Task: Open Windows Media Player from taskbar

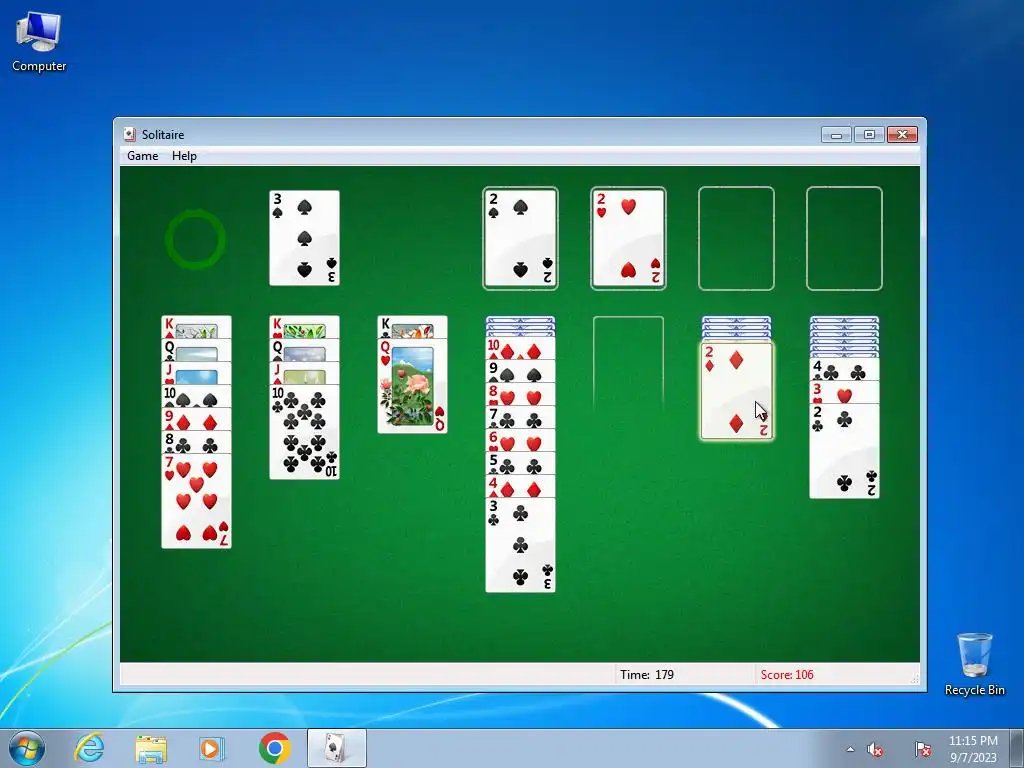Action: pyautogui.click(x=211, y=748)
